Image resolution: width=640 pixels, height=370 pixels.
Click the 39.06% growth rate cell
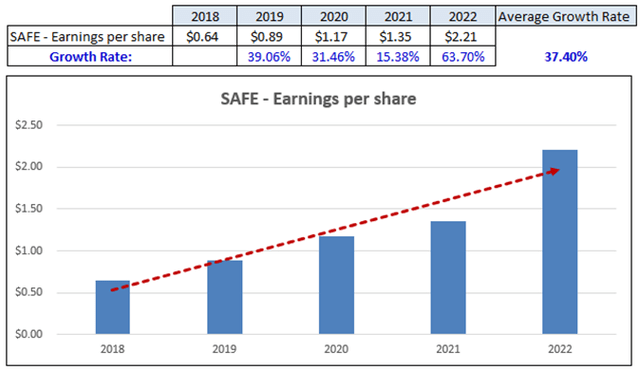(x=269, y=56)
